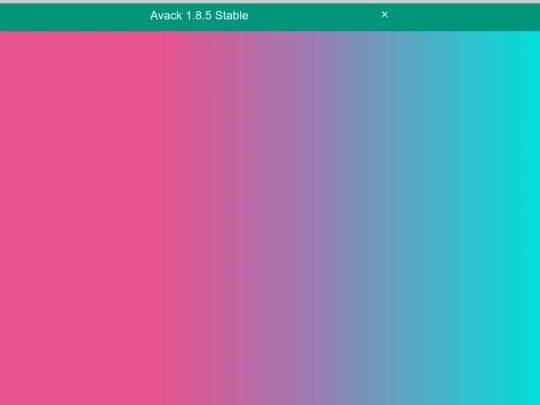Screen dimensions: 540x405
Task: Close the Avack 1.8.5 Stable banner
Action: 385,14
